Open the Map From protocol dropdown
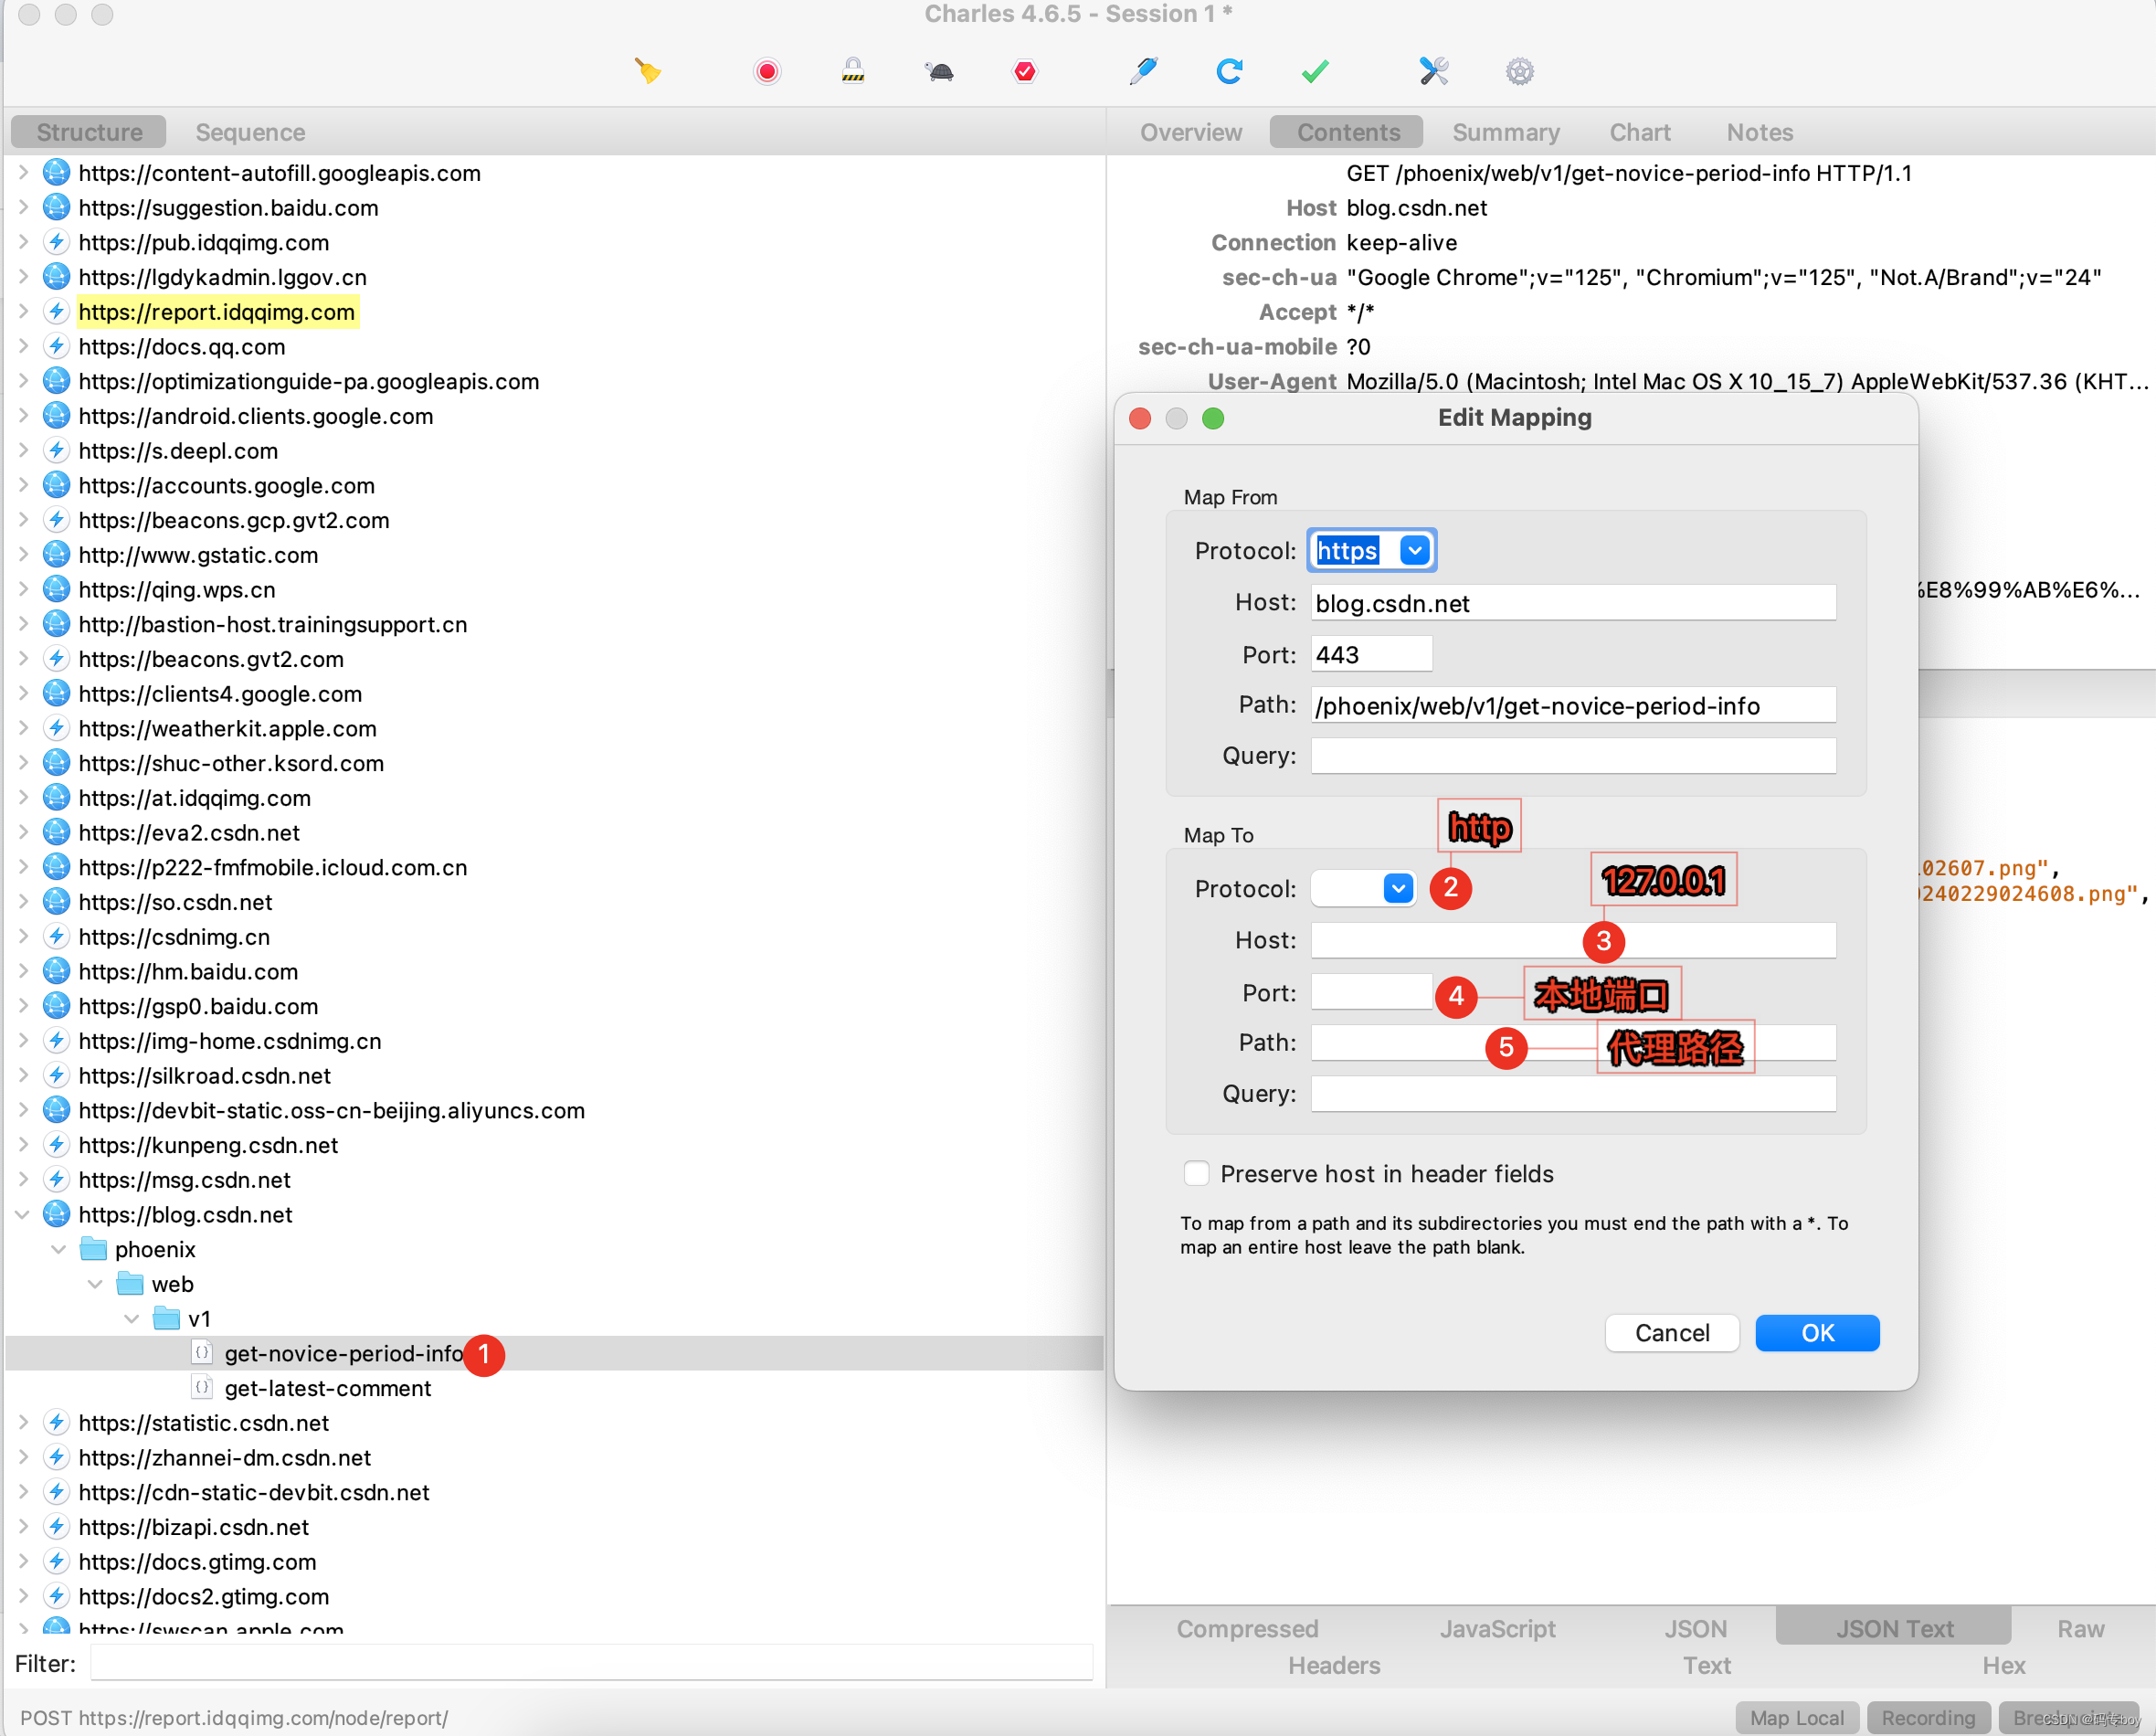2156x1736 pixels. 1414,550
